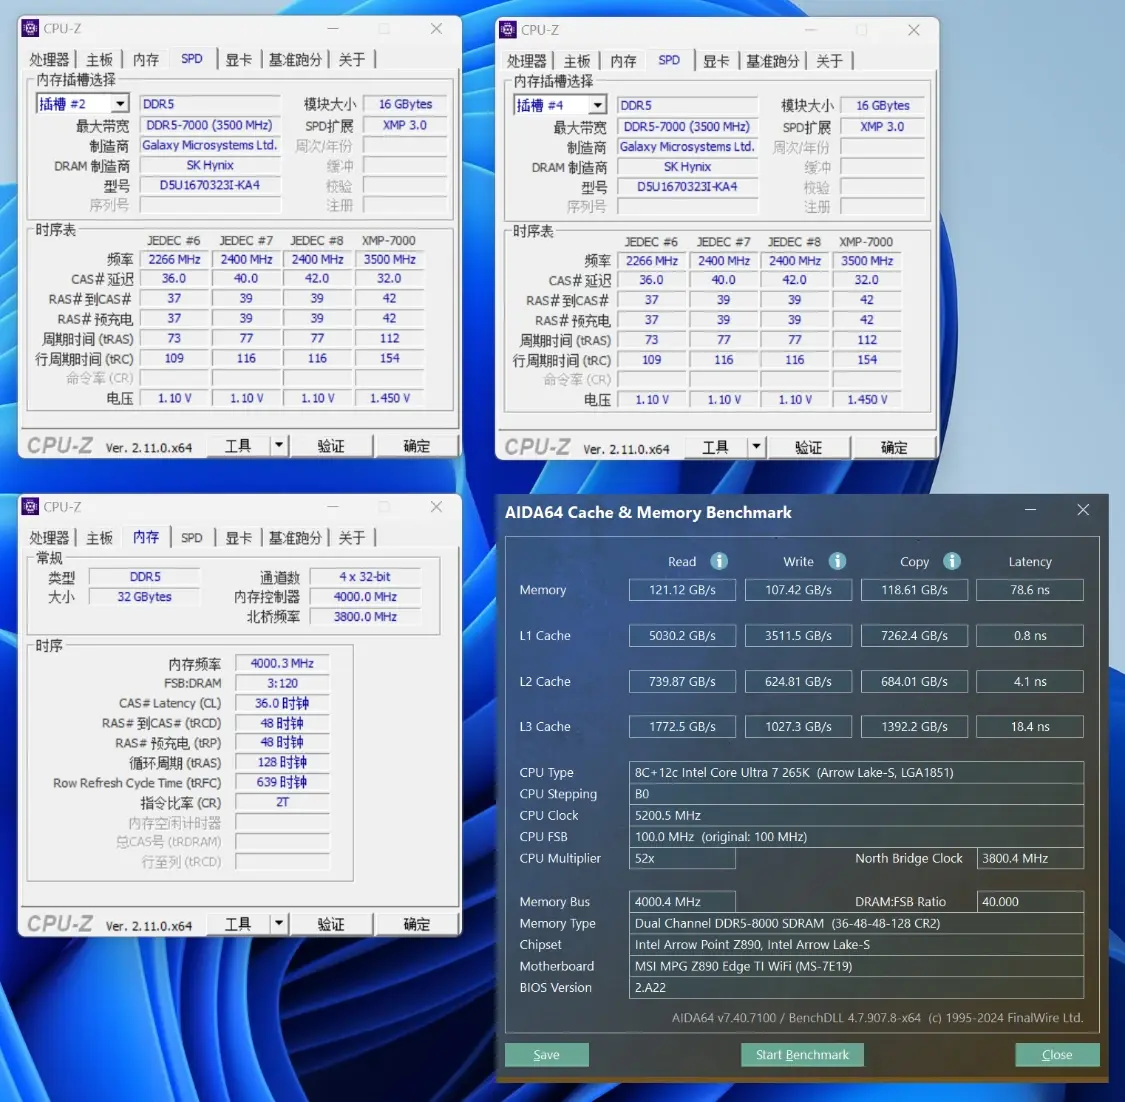Open 处理器 tab in memory CPU-Z window

49,537
